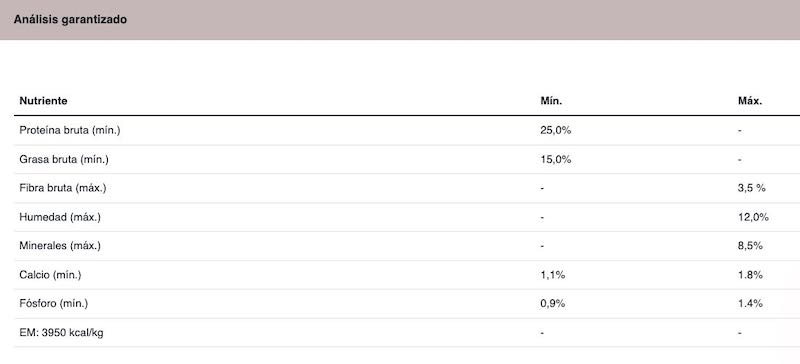Image resolution: width=800 pixels, height=364 pixels.
Task: Select the Grasa bruta (mín.) row label
Action: [64, 160]
